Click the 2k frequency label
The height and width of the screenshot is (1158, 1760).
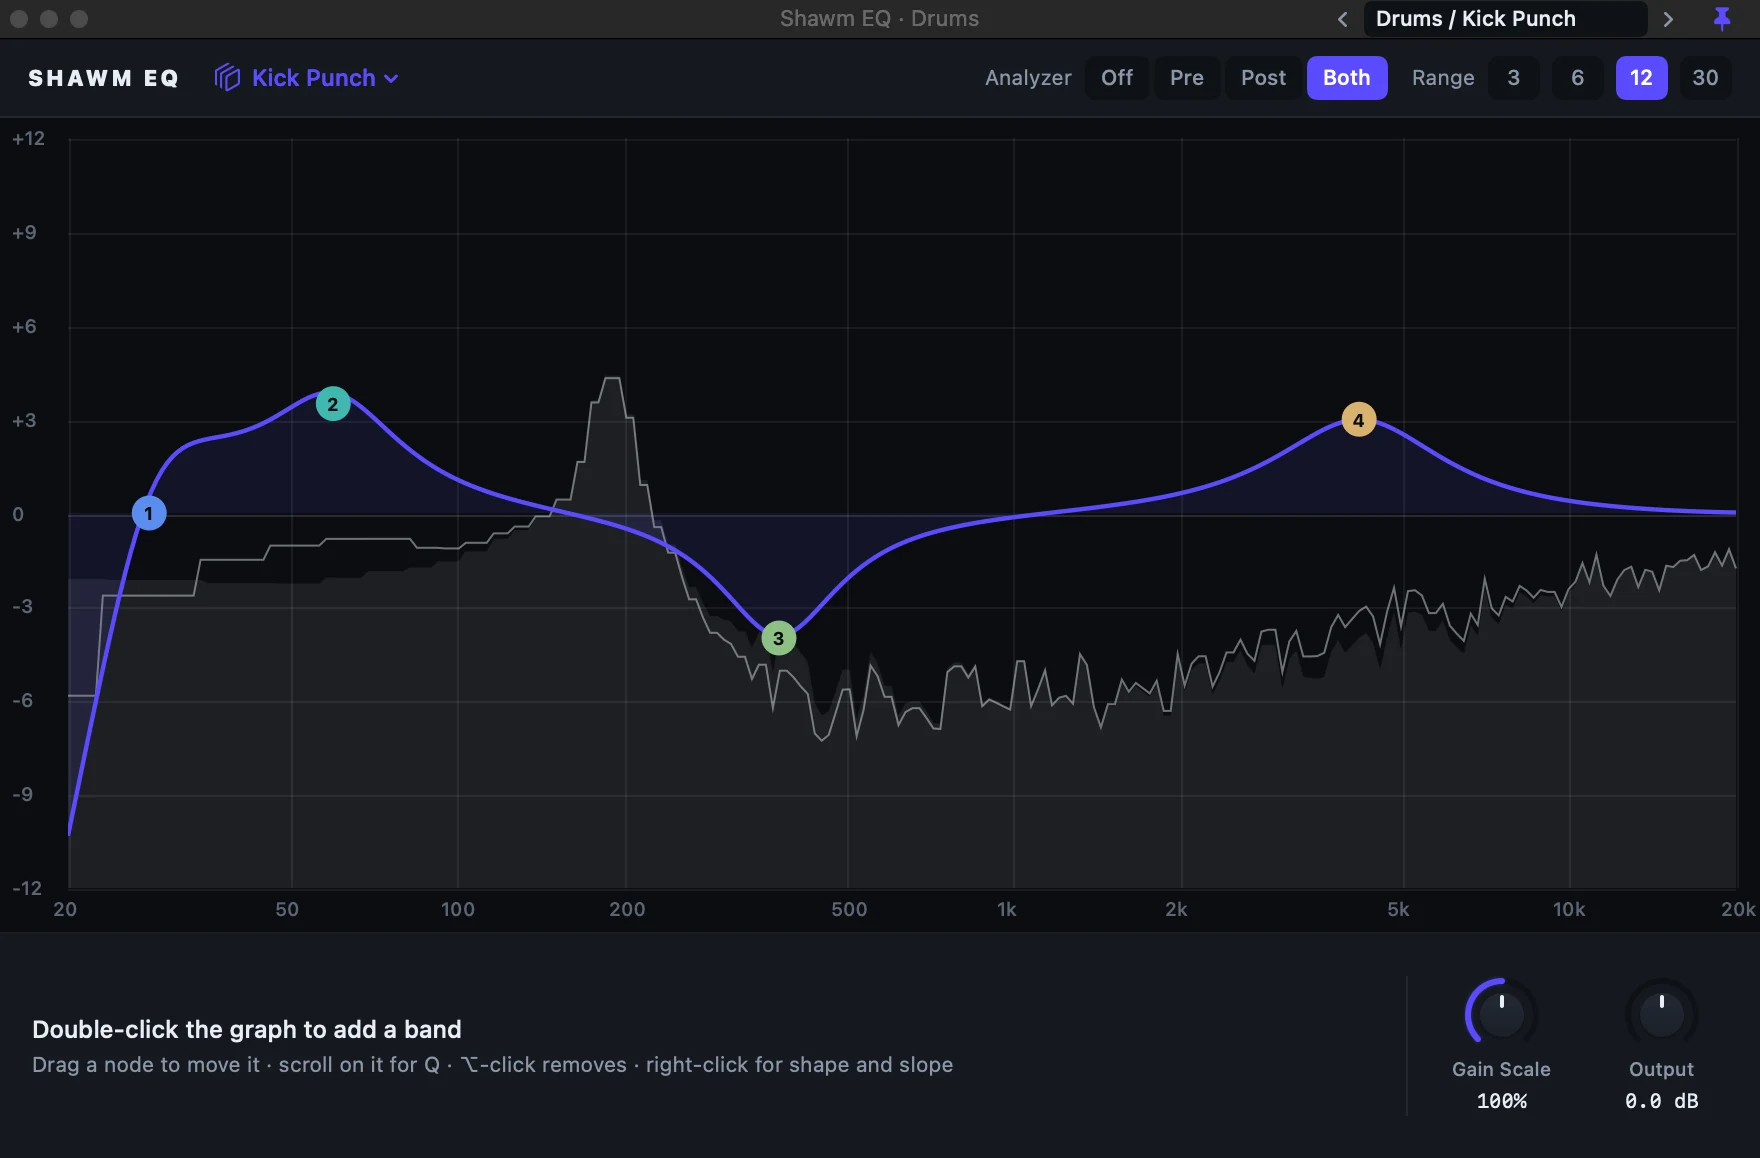click(1176, 909)
